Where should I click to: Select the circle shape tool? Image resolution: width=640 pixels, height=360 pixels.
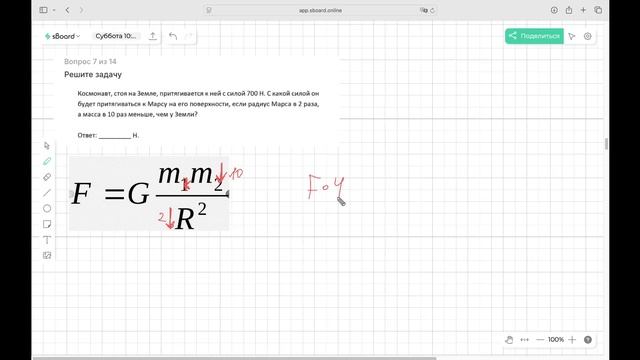click(x=47, y=209)
